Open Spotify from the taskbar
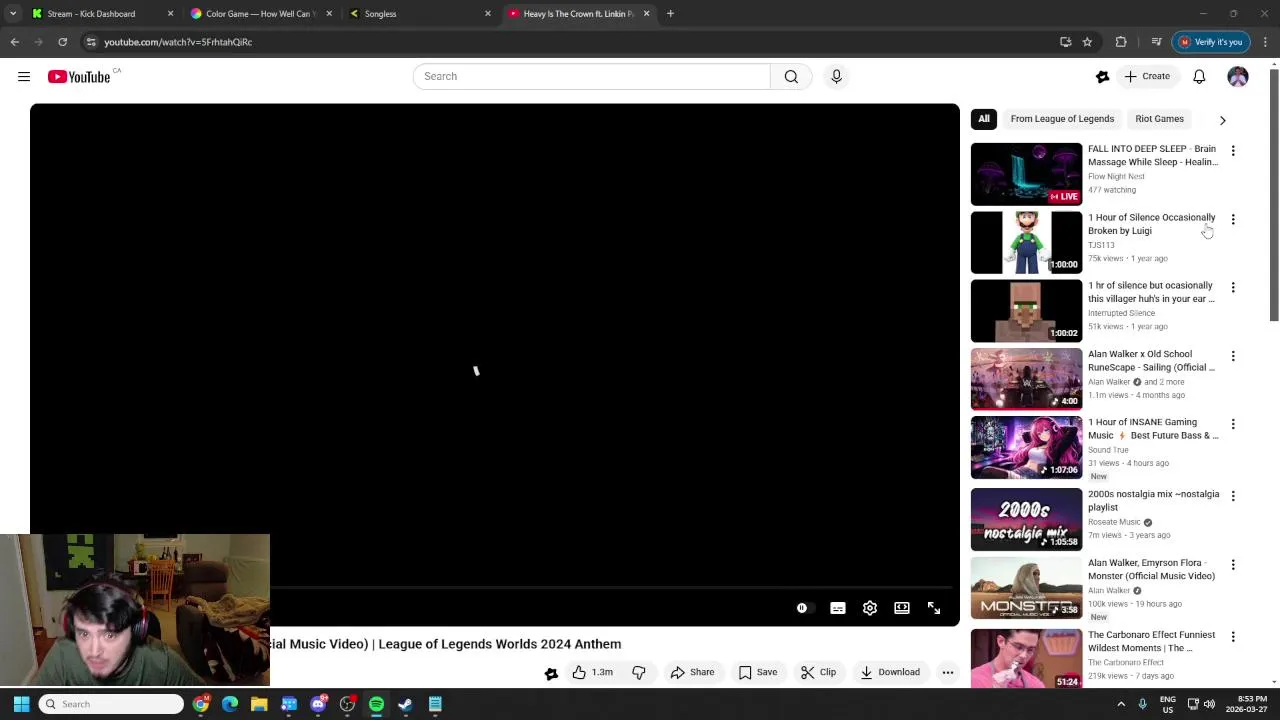 tap(376, 704)
